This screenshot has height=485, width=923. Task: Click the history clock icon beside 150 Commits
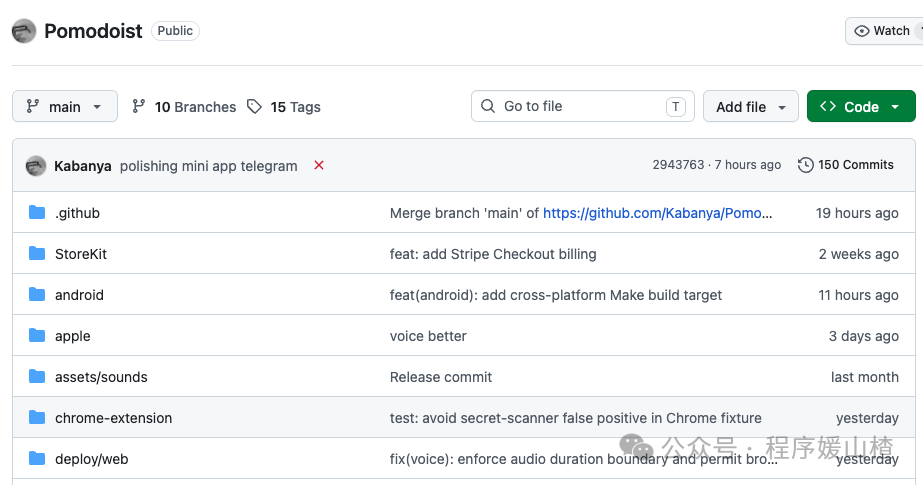(805, 165)
